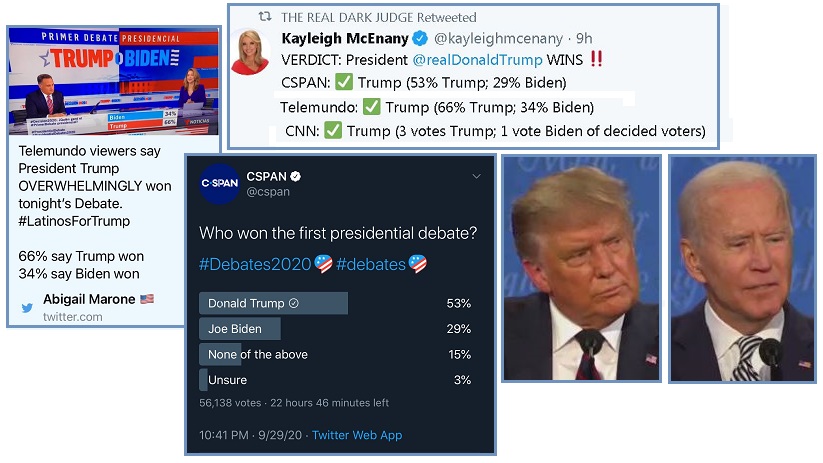The image size is (823, 463).
Task: Expand the CSPAN tweet options chevron
Action: (x=477, y=177)
